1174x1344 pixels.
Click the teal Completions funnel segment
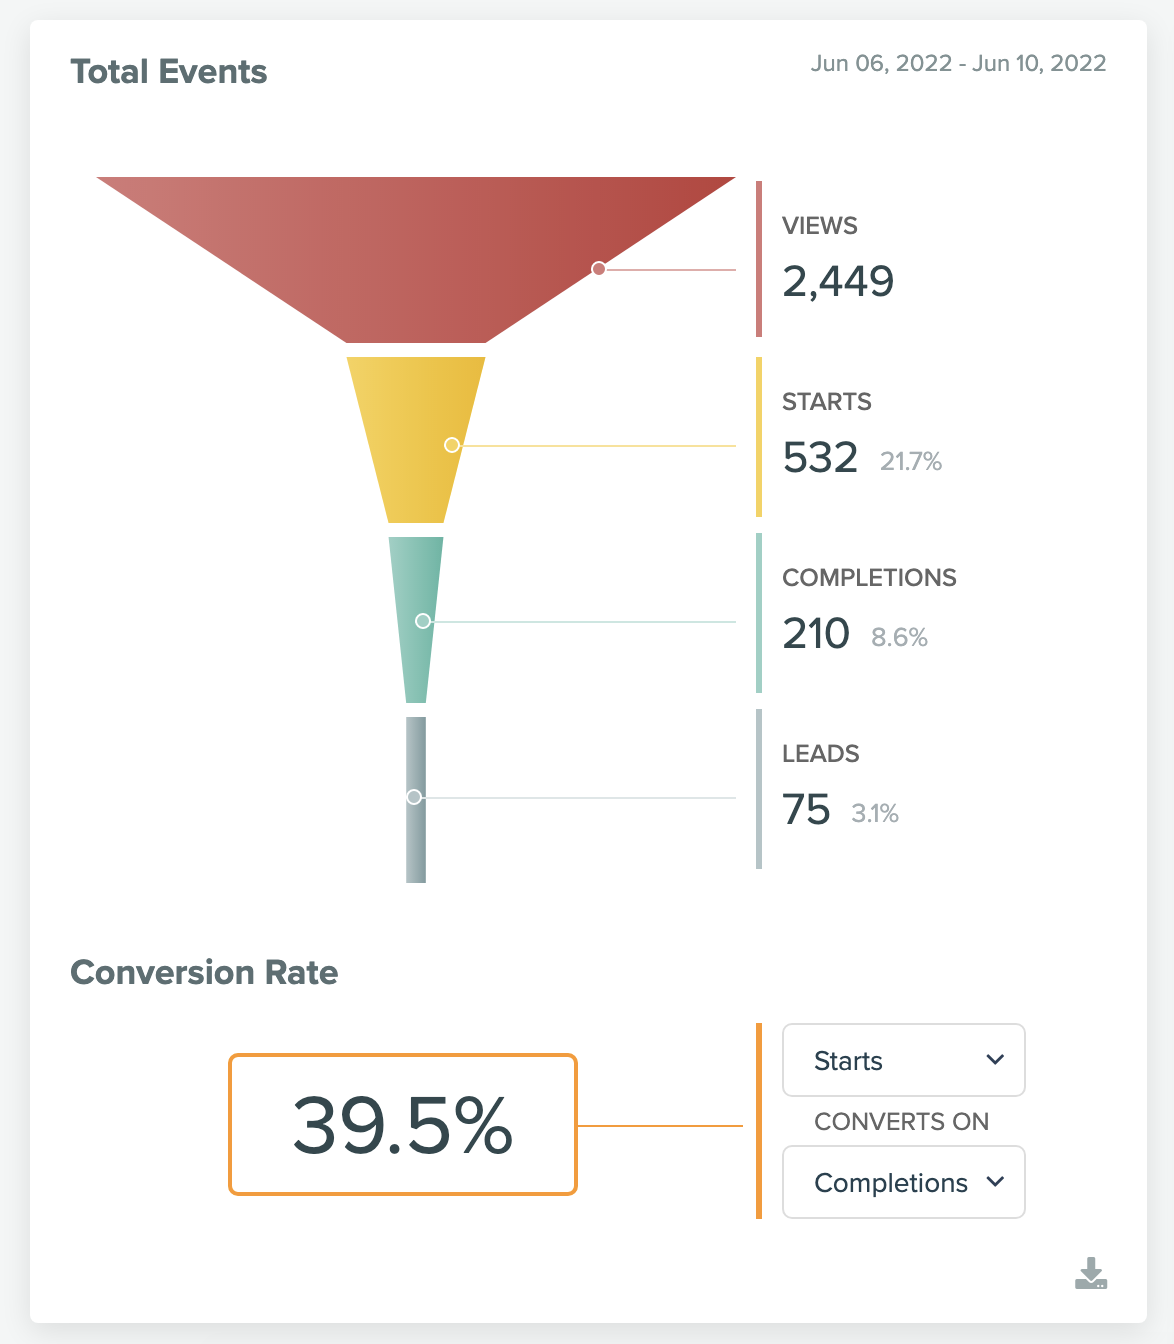(x=416, y=620)
